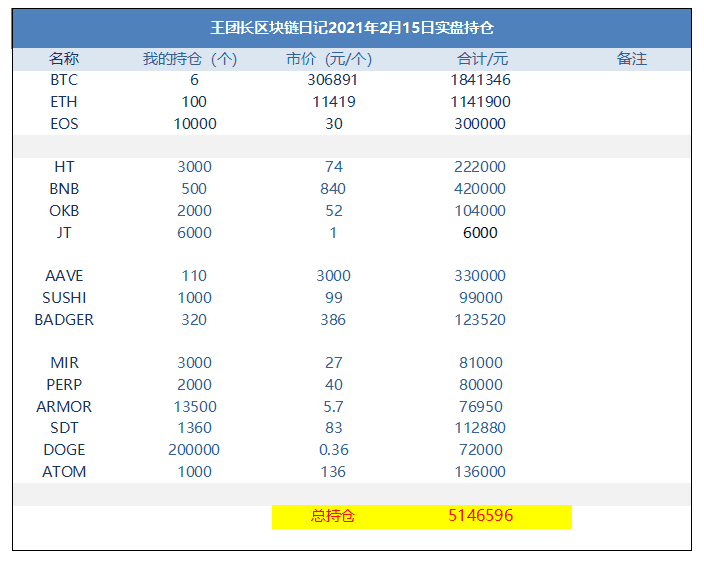Select AAVE holding cell 110

[194, 276]
